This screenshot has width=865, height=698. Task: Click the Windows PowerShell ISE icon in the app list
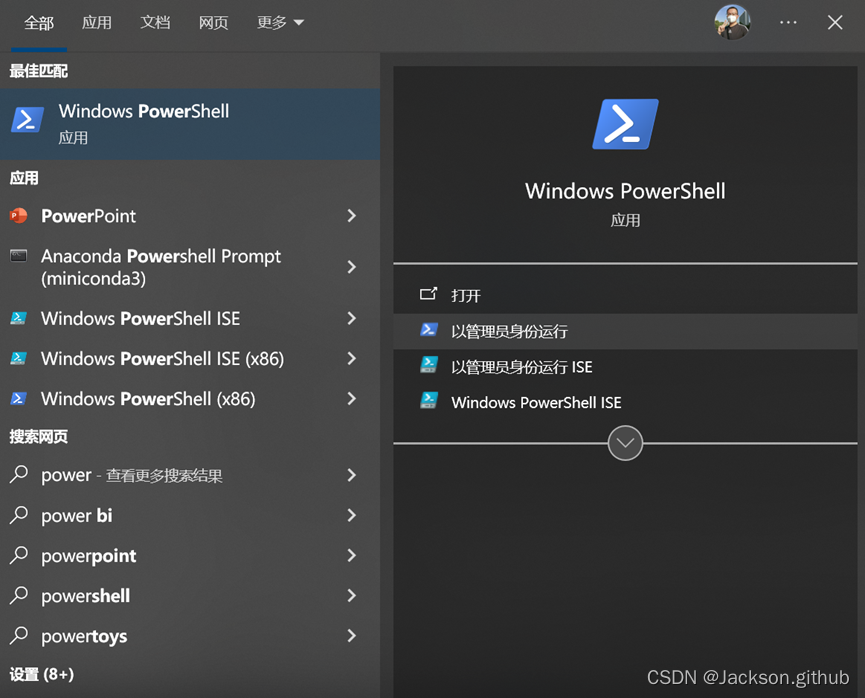pos(18,318)
